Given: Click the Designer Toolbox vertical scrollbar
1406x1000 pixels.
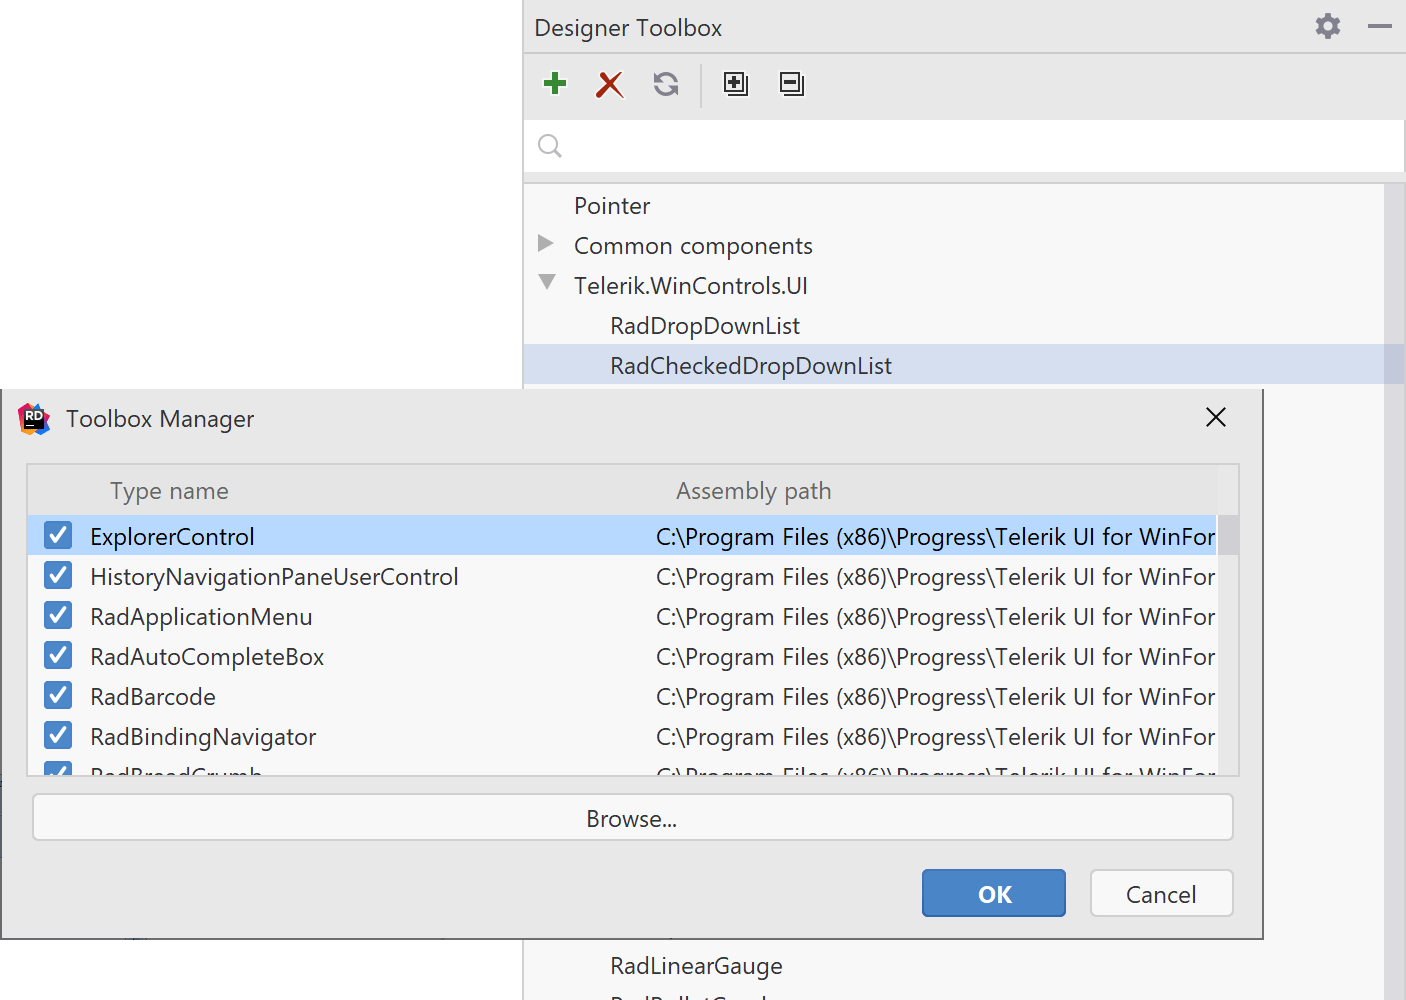Looking at the screenshot, I should coord(1394,590).
